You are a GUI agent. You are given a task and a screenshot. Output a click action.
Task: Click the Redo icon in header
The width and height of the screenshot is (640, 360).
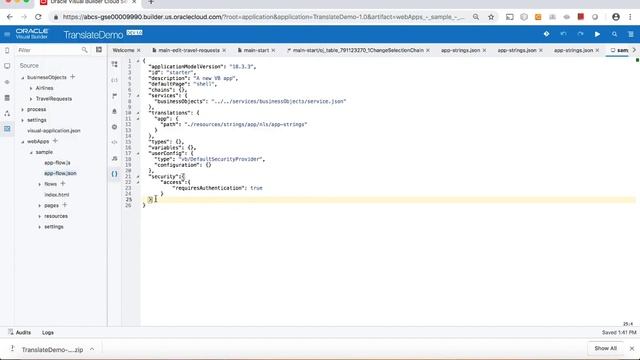tap(580, 34)
